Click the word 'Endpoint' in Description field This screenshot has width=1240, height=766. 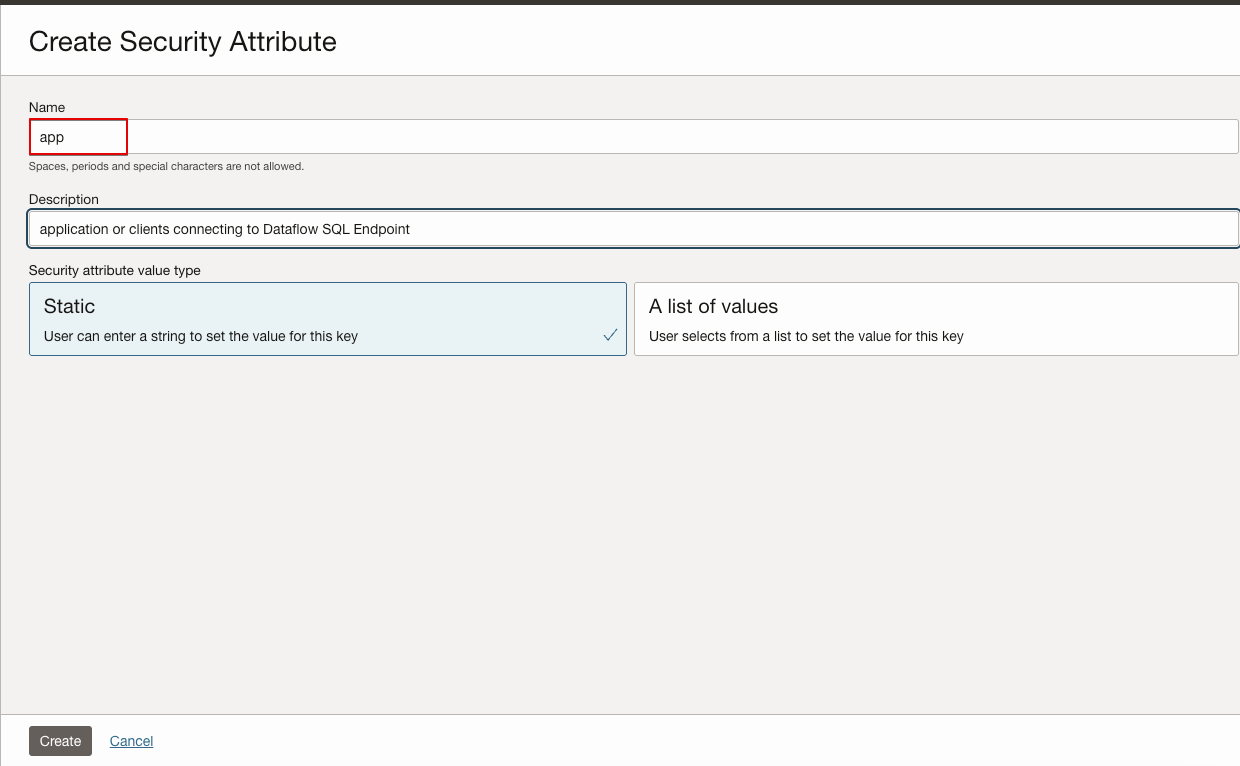pos(382,229)
